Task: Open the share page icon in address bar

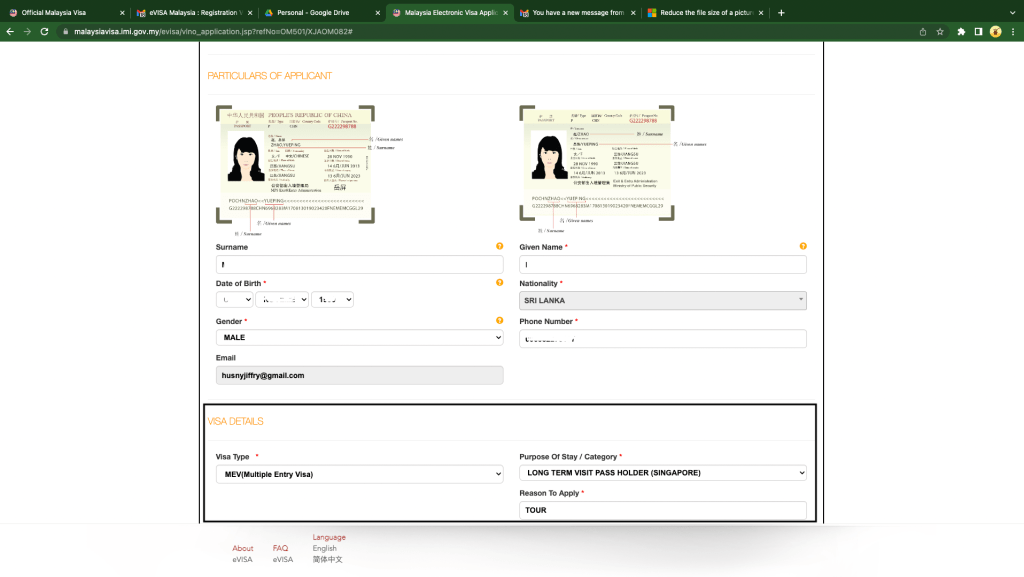Action: pos(923,31)
